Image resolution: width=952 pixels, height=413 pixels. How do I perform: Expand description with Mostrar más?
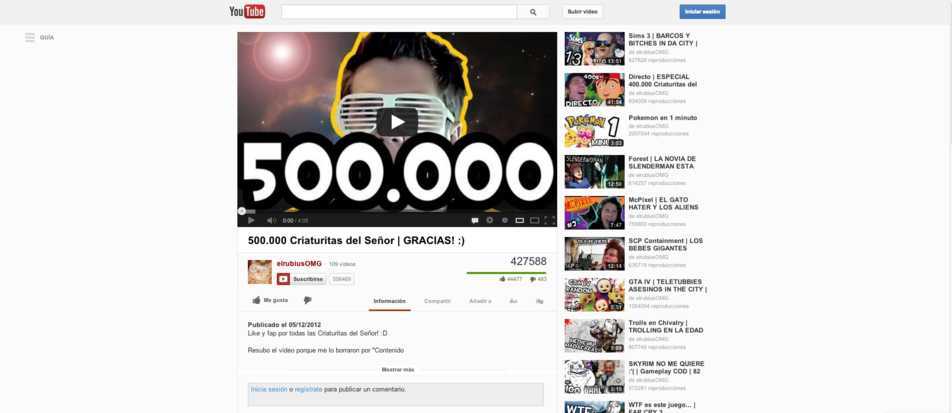[398, 369]
